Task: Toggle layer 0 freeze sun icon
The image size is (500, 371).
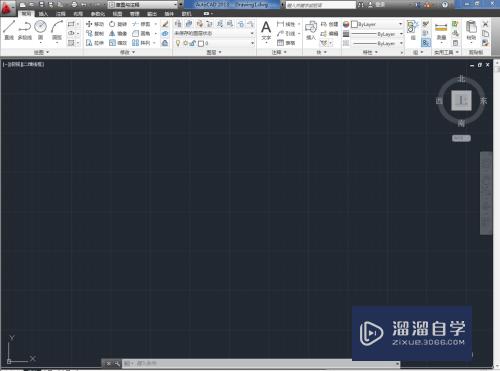Action: pyautogui.click(x=185, y=43)
